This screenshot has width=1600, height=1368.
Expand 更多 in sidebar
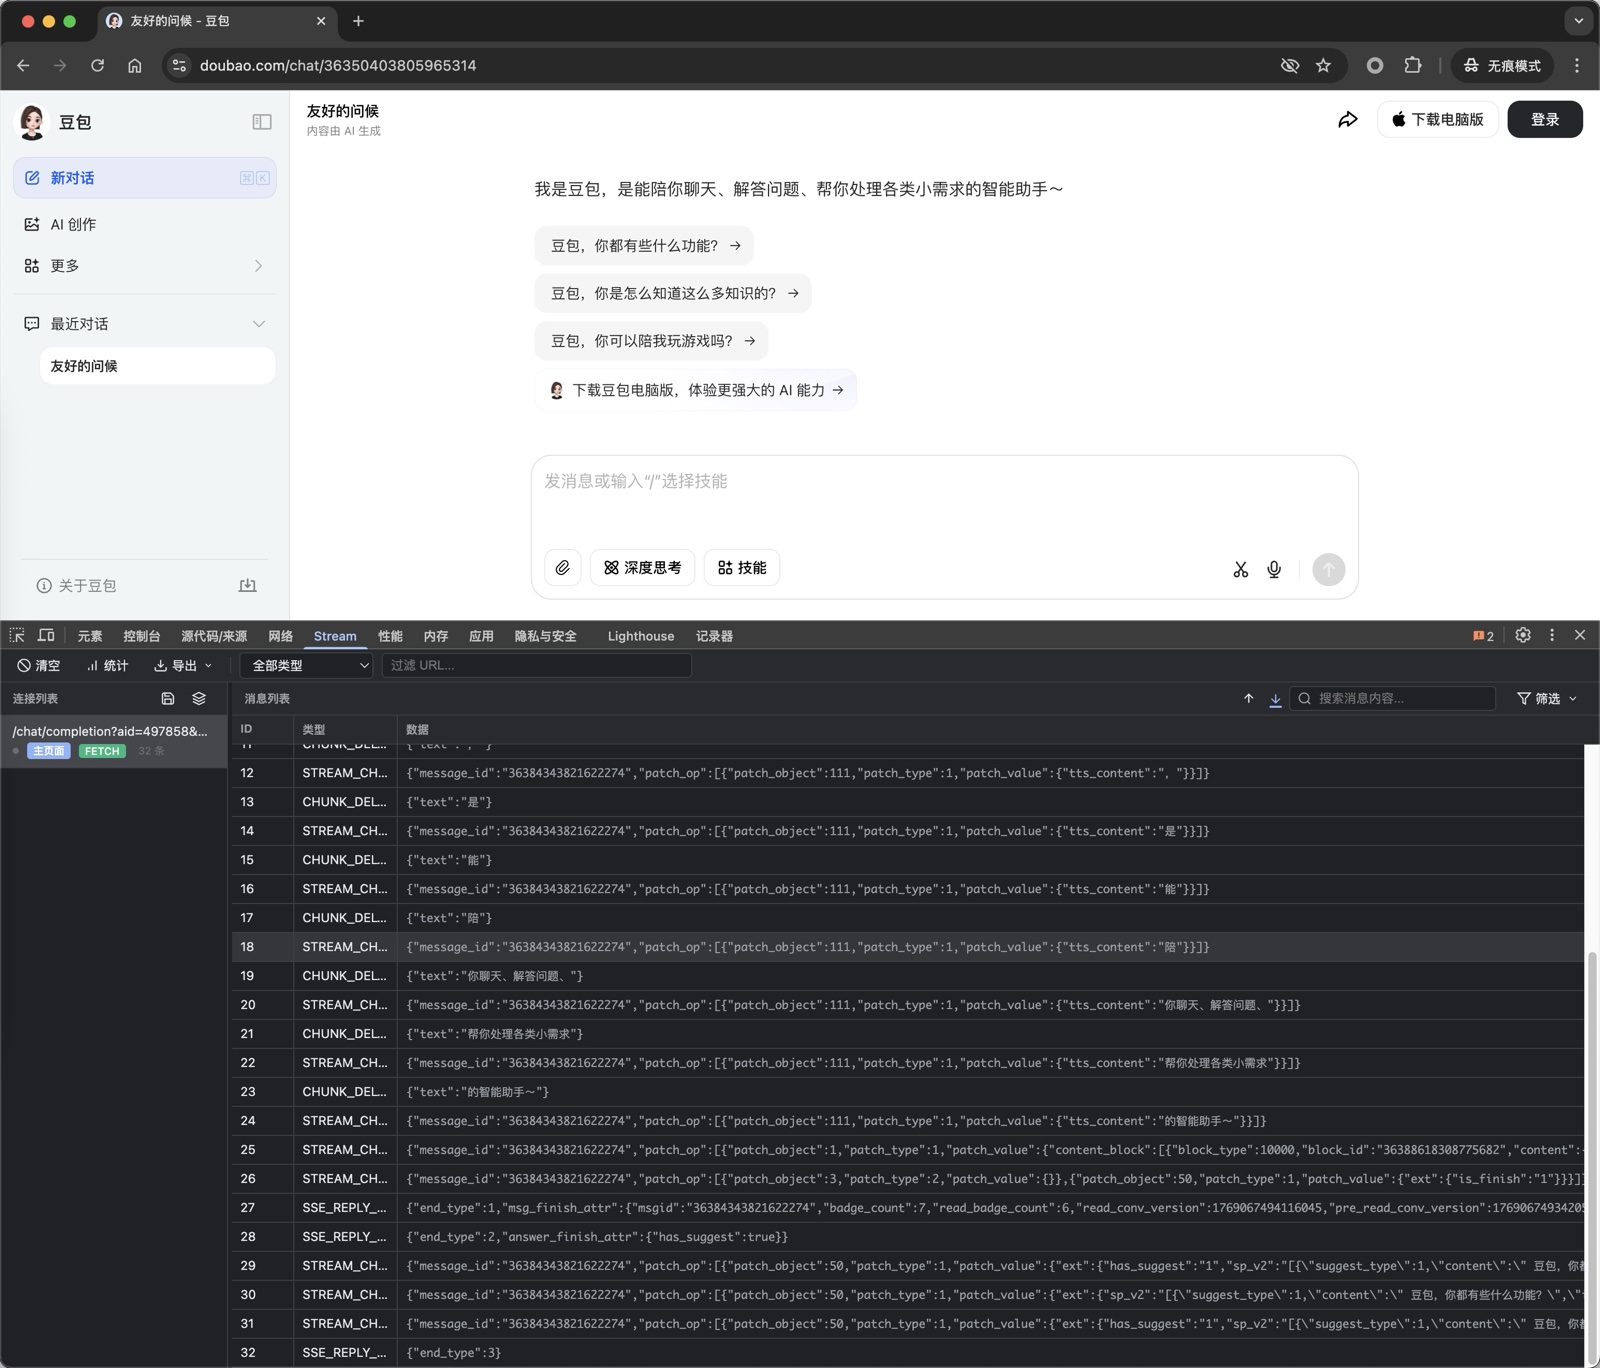[144, 266]
